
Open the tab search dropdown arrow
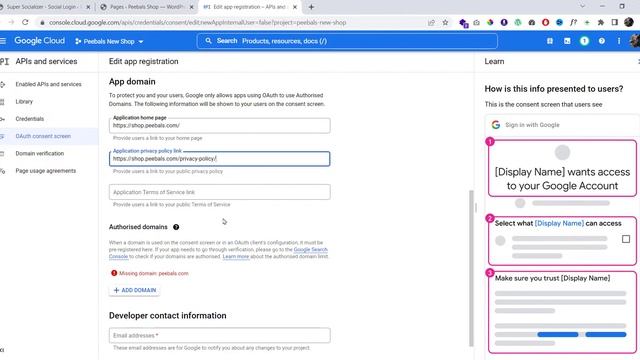(582, 6)
